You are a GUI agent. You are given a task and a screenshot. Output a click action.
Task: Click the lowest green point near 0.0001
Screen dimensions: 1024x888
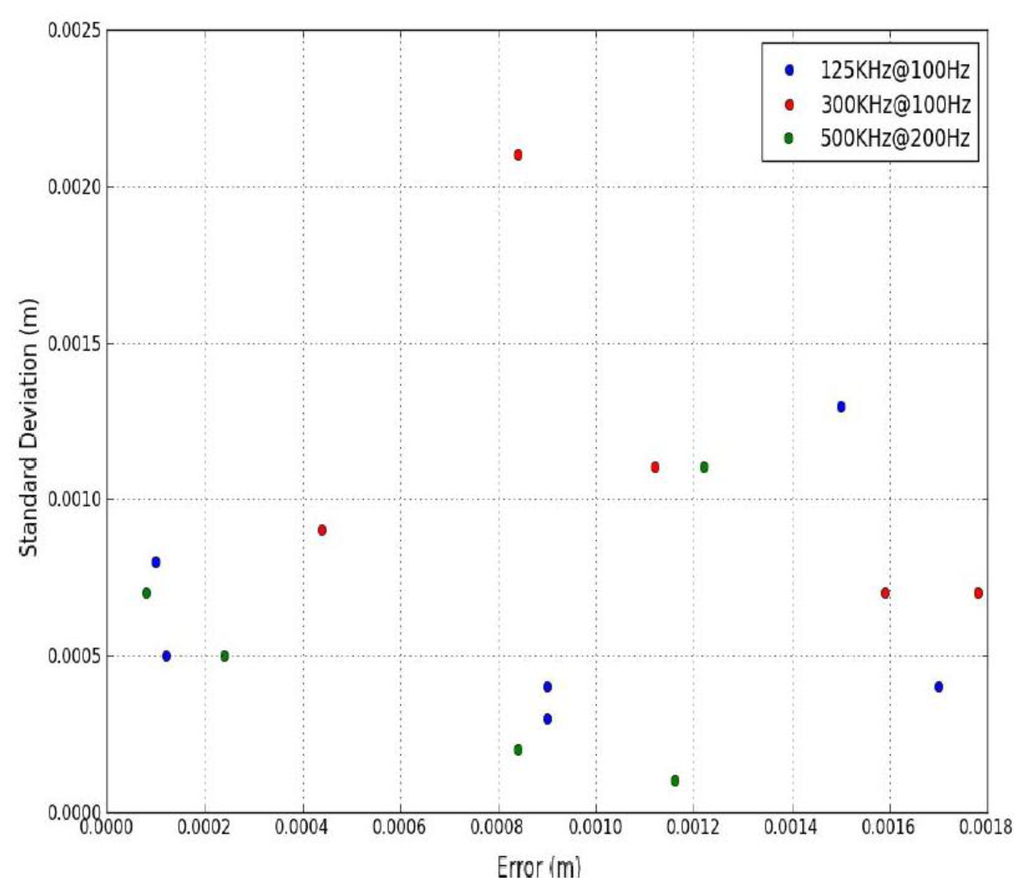pyautogui.click(x=675, y=780)
